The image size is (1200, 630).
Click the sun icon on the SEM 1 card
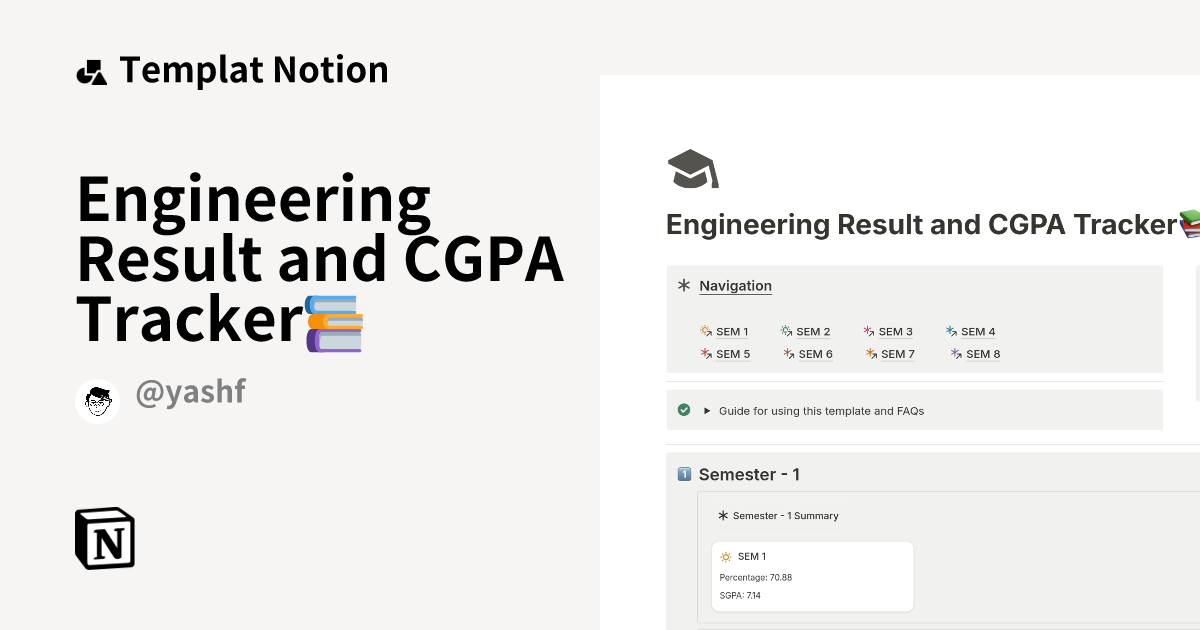726,556
